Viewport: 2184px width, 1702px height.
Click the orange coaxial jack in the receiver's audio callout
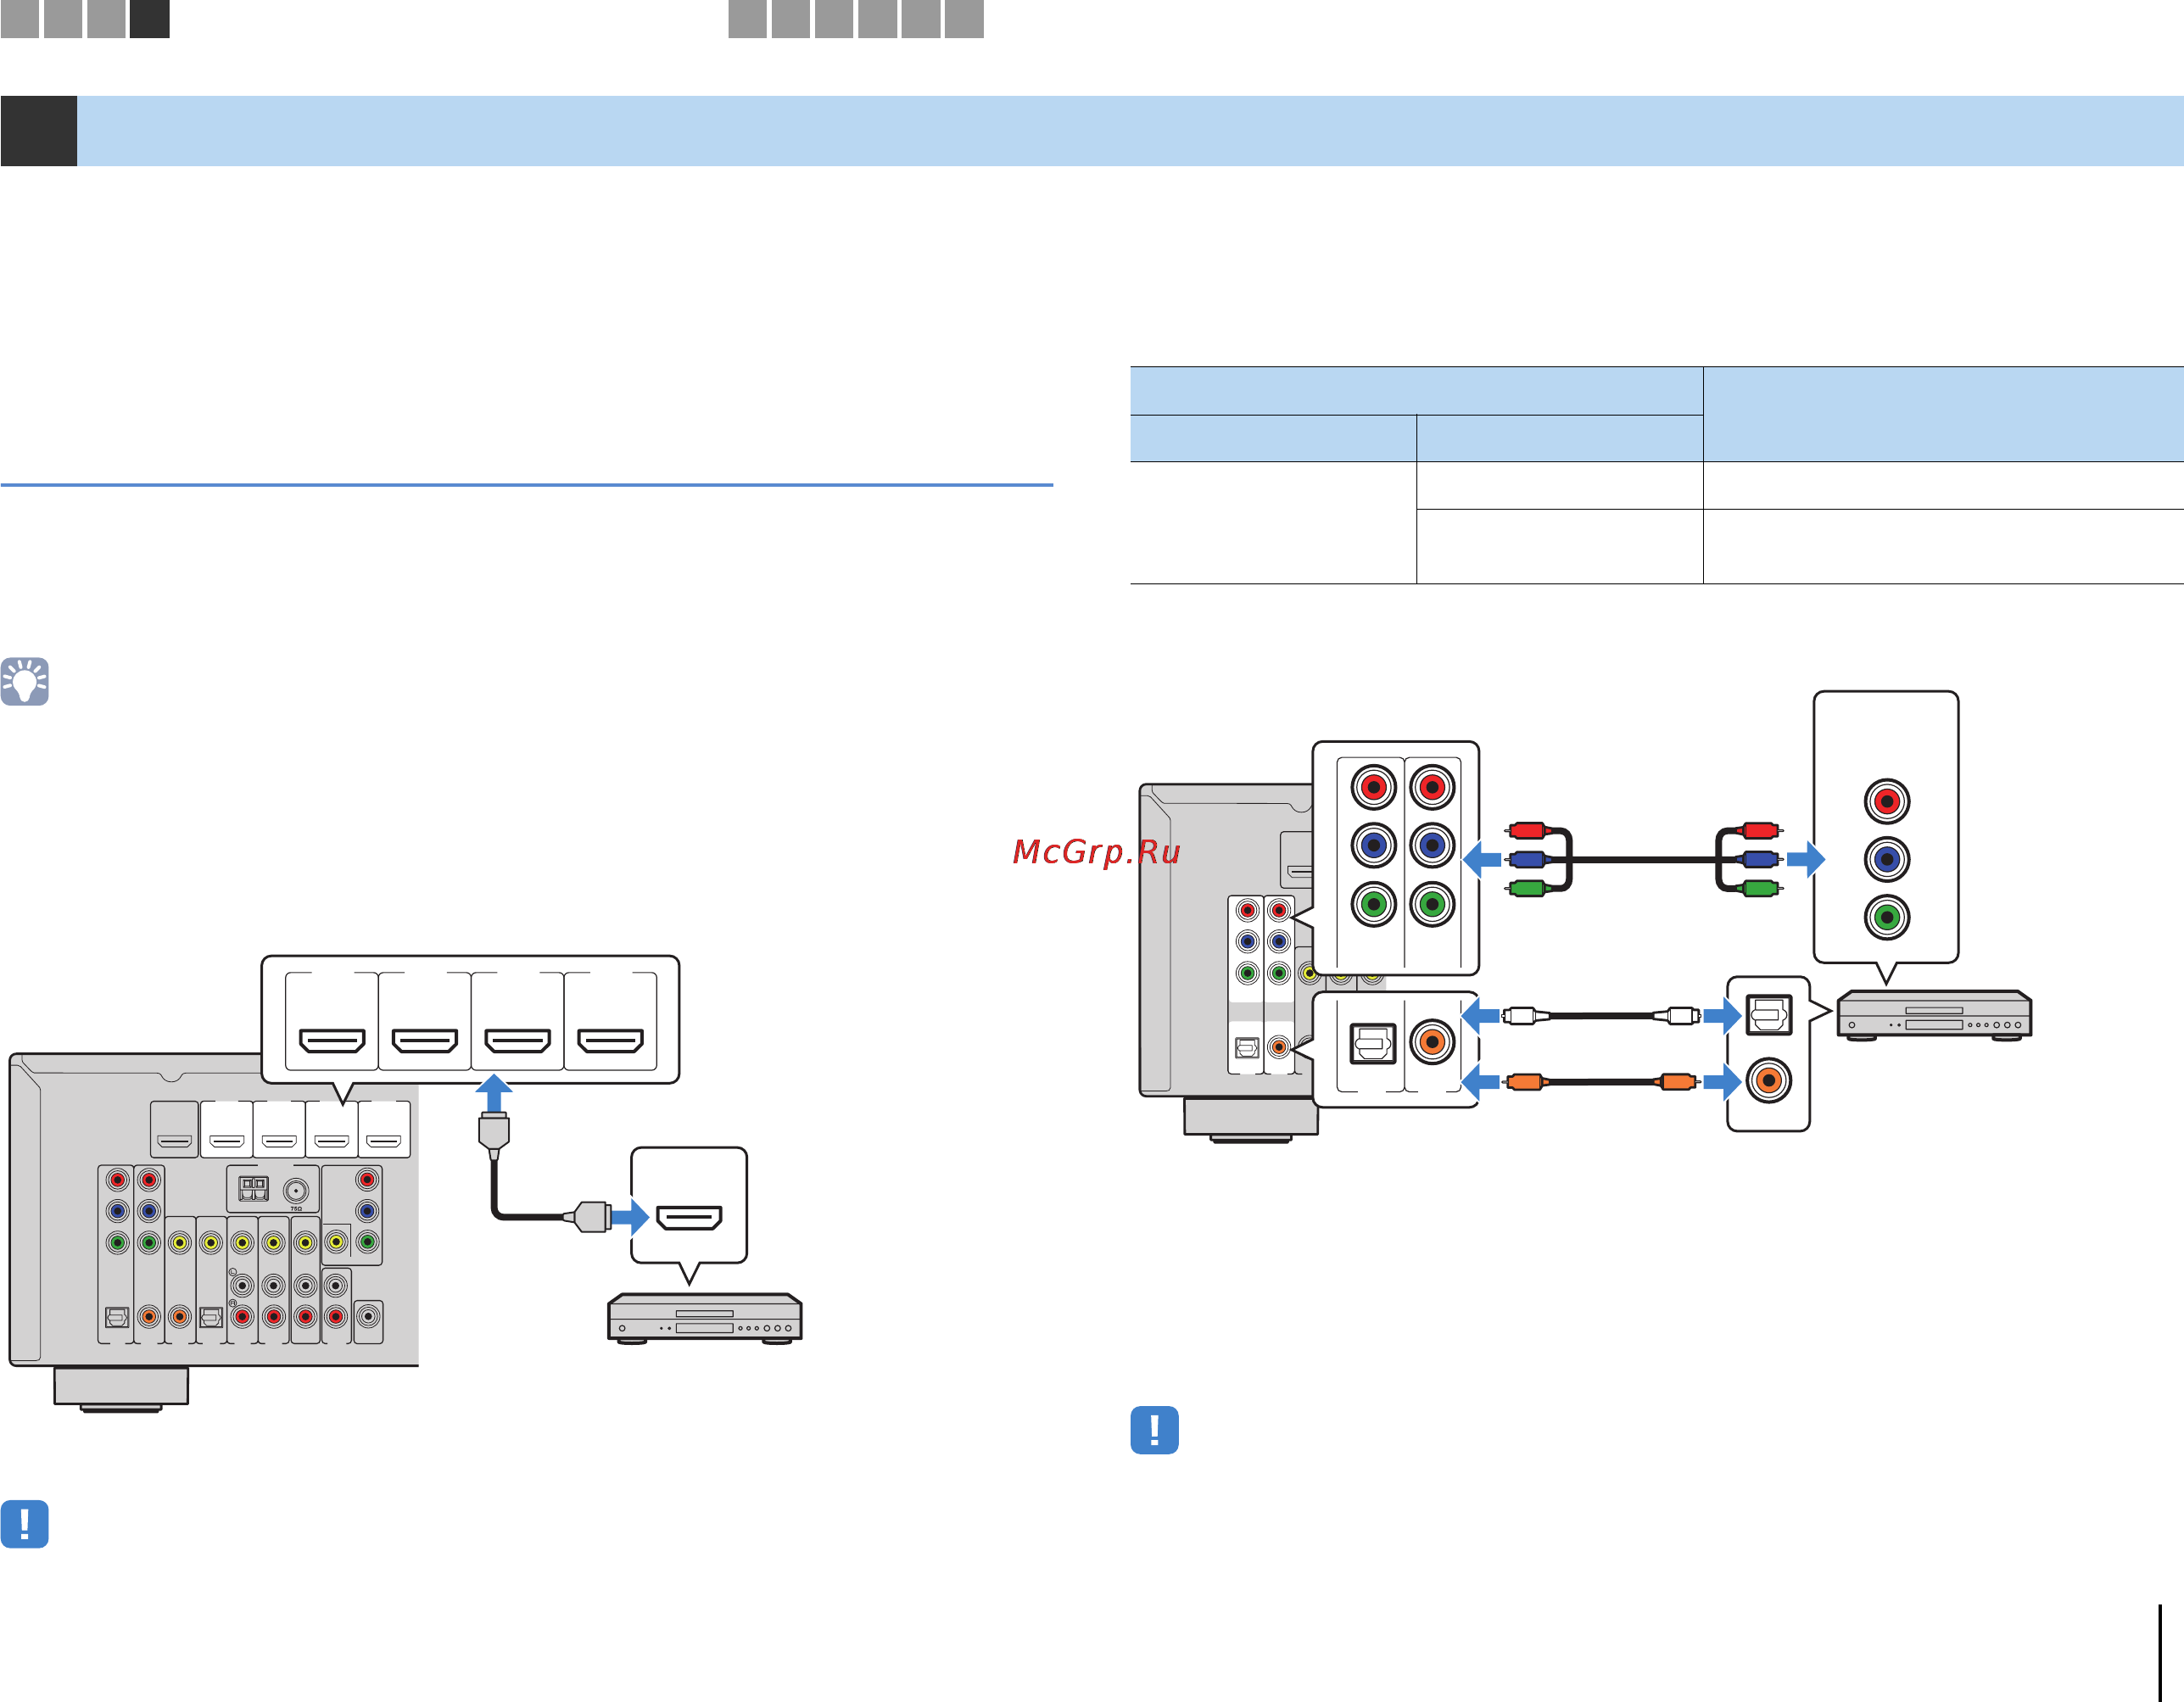tap(1432, 1042)
